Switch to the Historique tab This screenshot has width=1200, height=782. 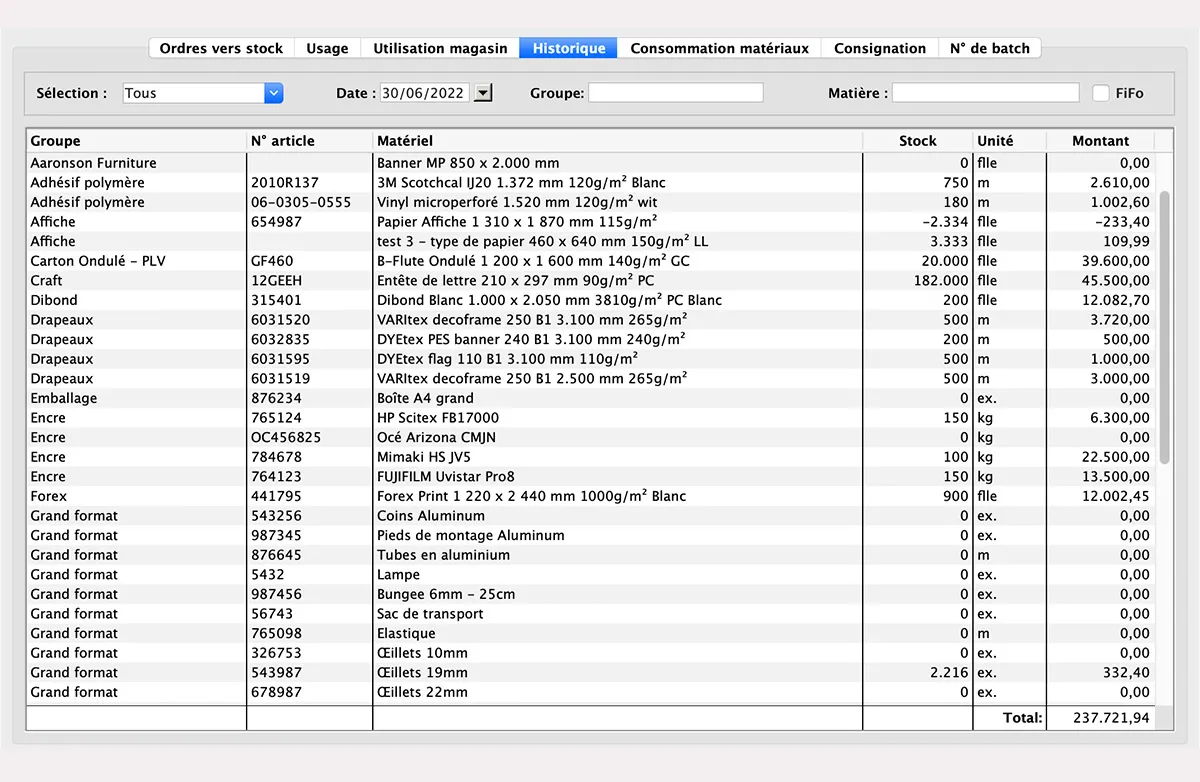tap(567, 47)
